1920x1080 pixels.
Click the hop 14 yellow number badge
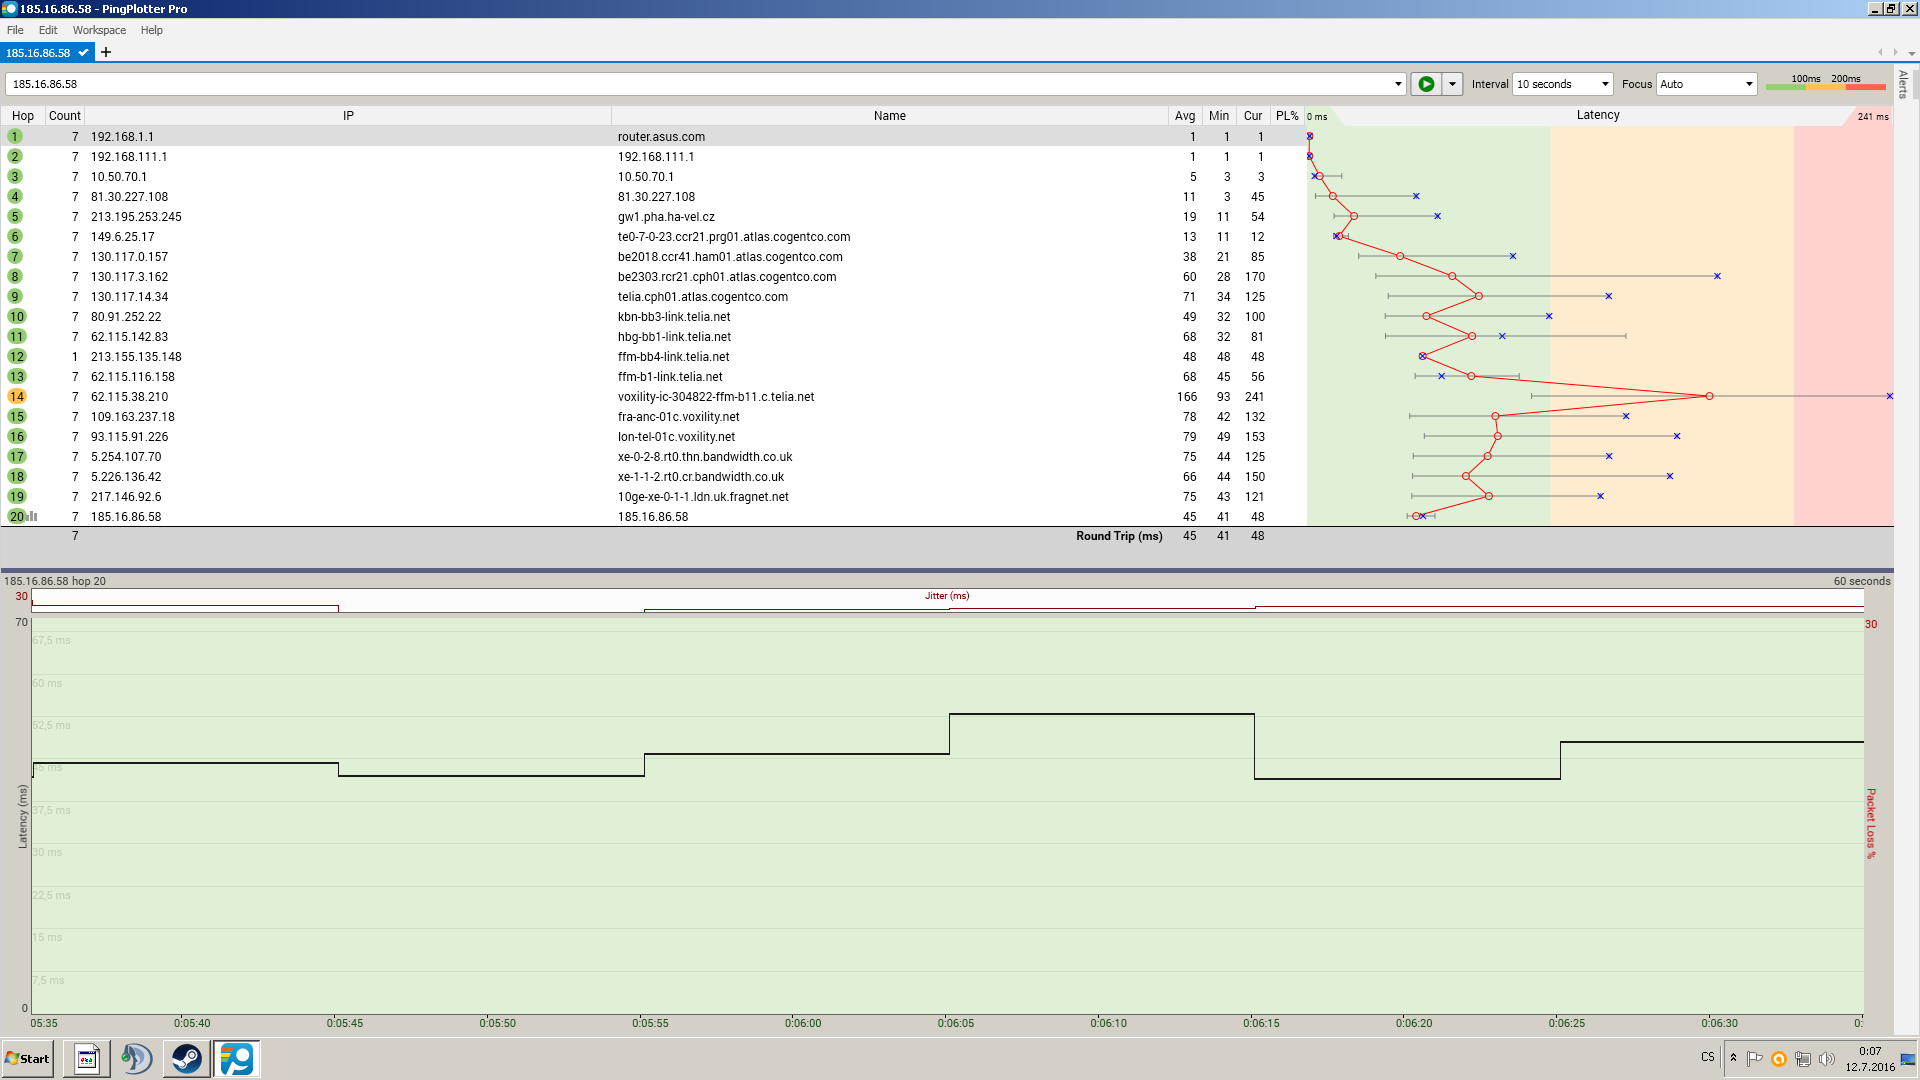click(x=16, y=397)
